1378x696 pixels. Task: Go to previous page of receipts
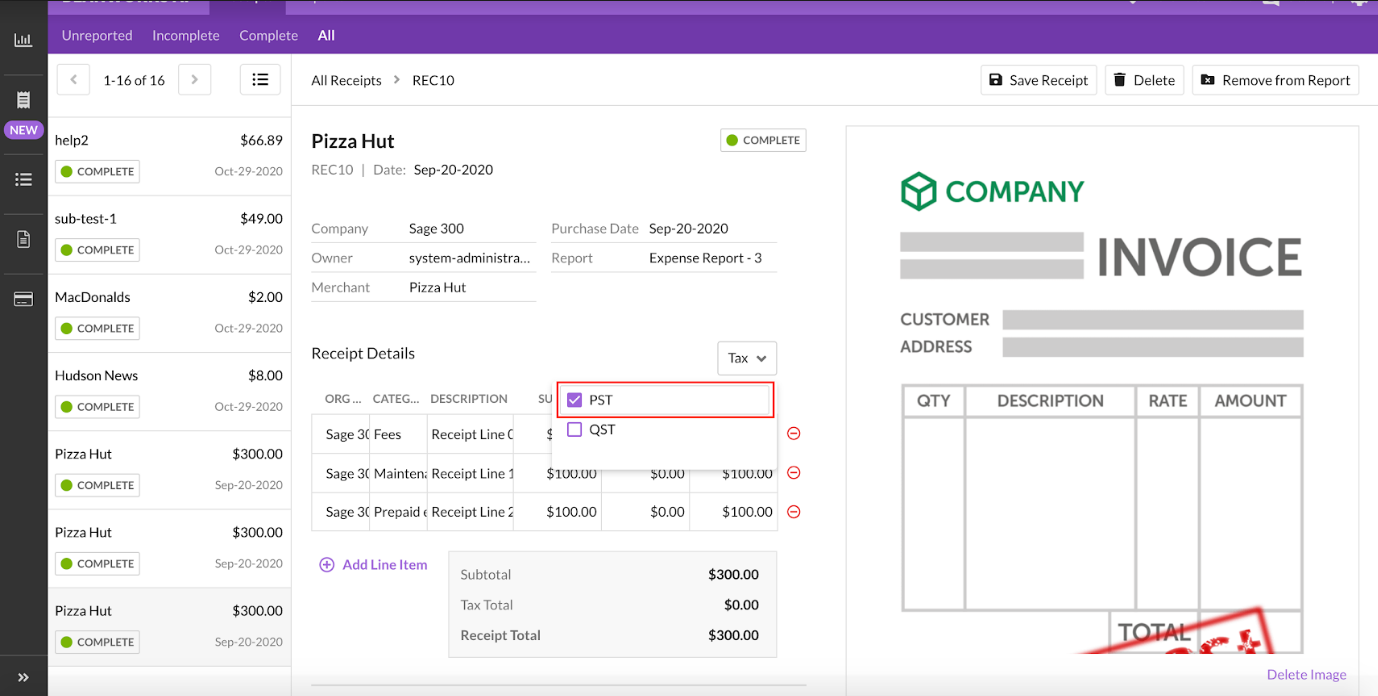(74, 80)
